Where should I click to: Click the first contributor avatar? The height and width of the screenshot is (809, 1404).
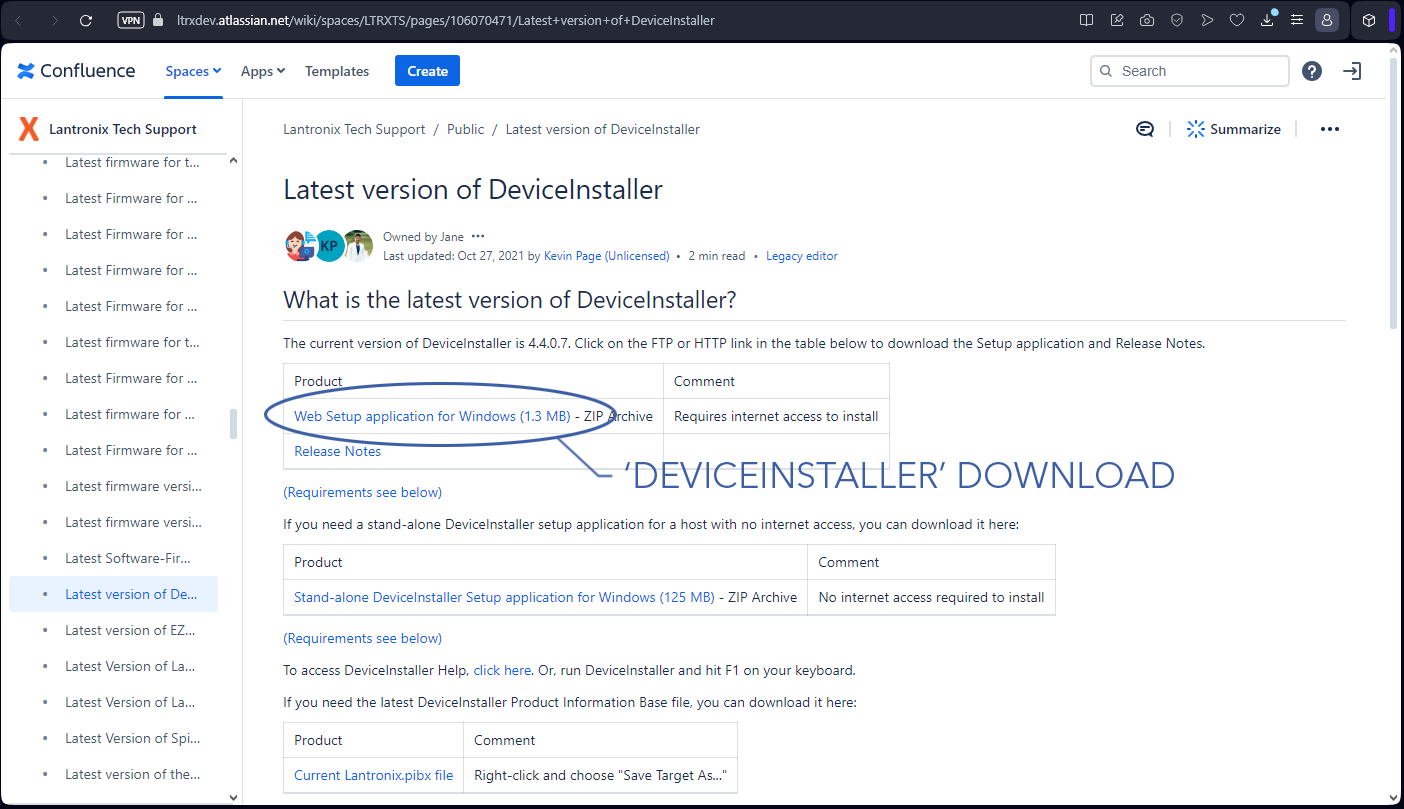tap(299, 246)
